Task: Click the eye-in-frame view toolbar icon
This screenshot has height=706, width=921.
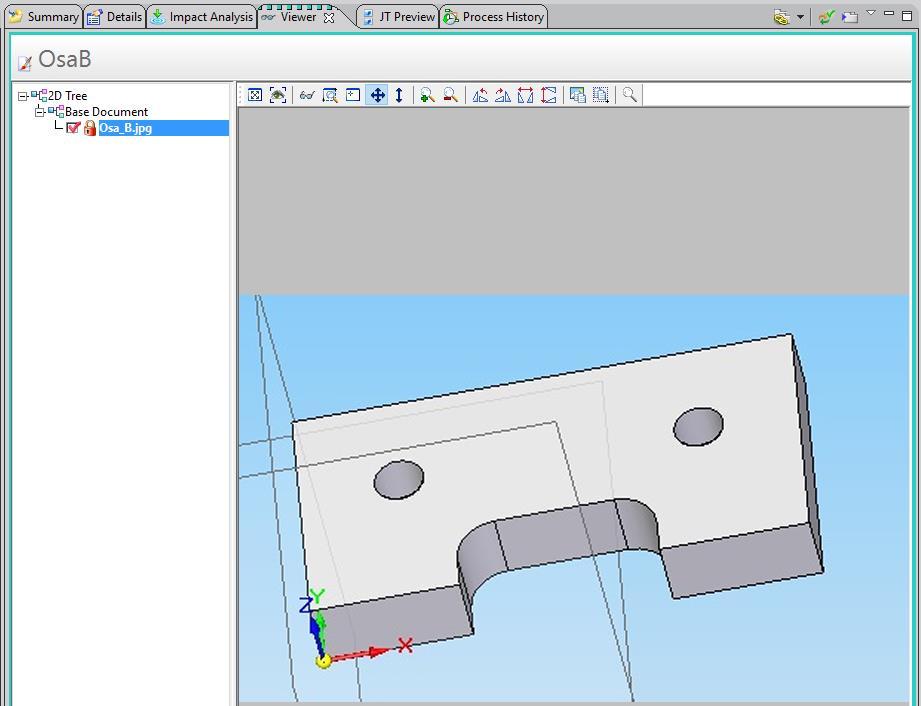Action: click(x=278, y=95)
